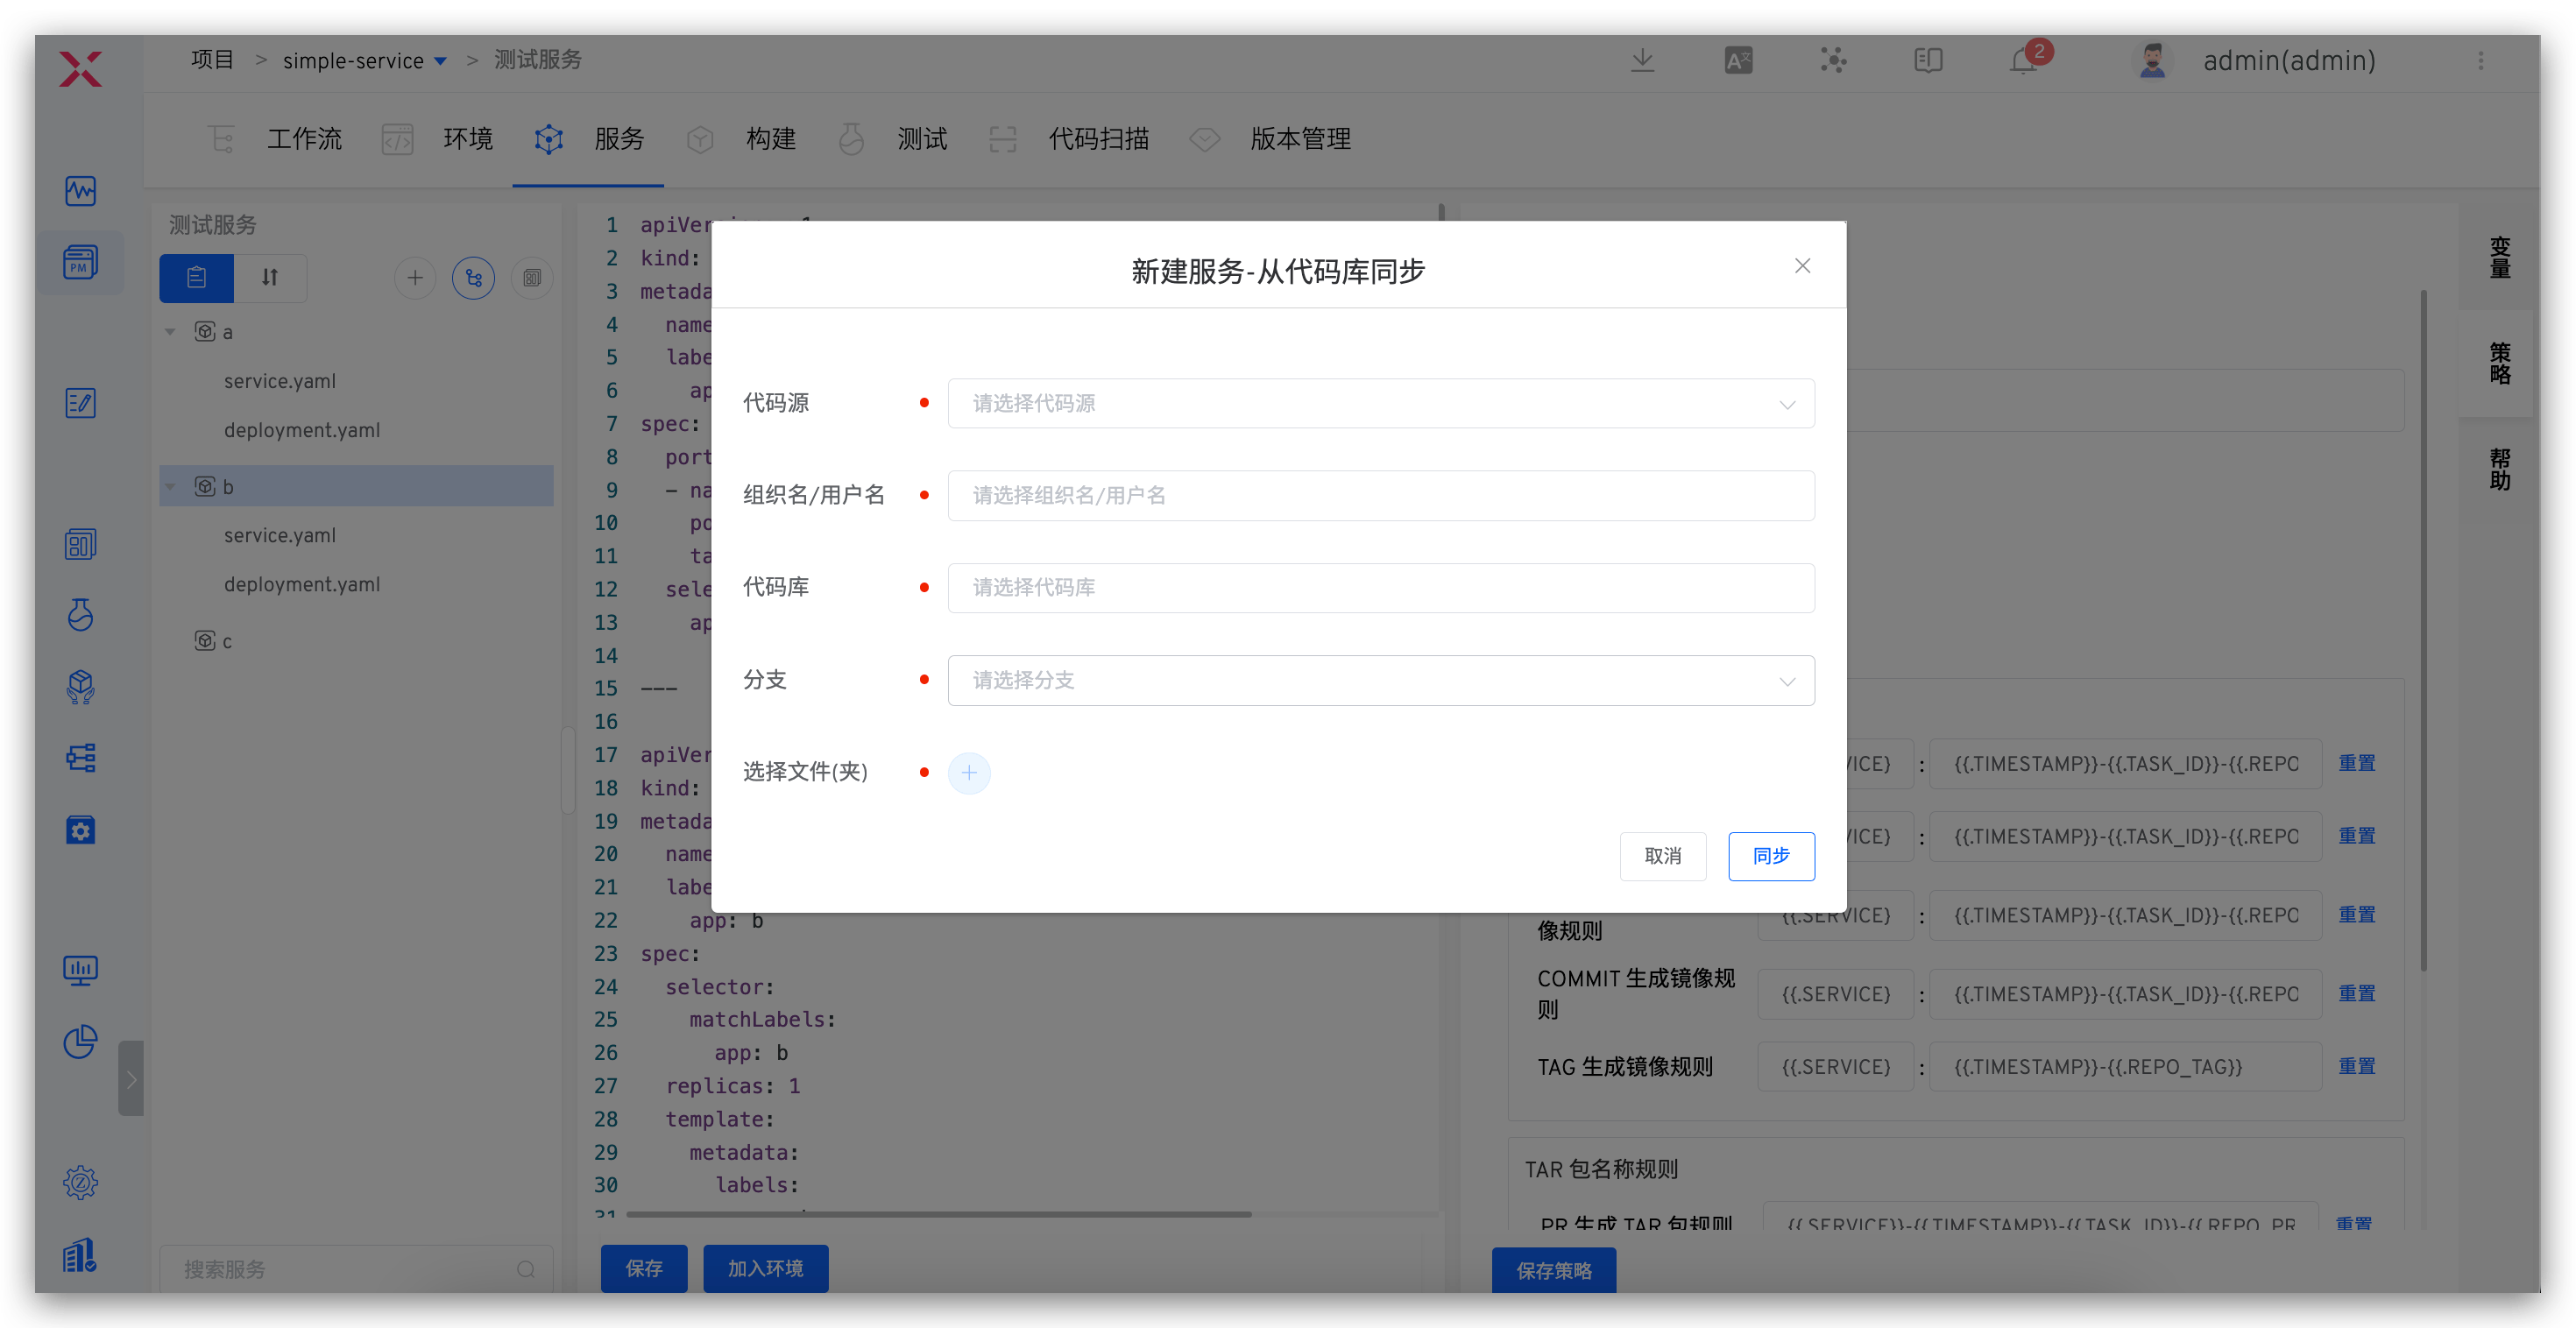Open the statistics monitor sidebar icon
Image resolution: width=2576 pixels, height=1328 pixels.
click(x=80, y=970)
